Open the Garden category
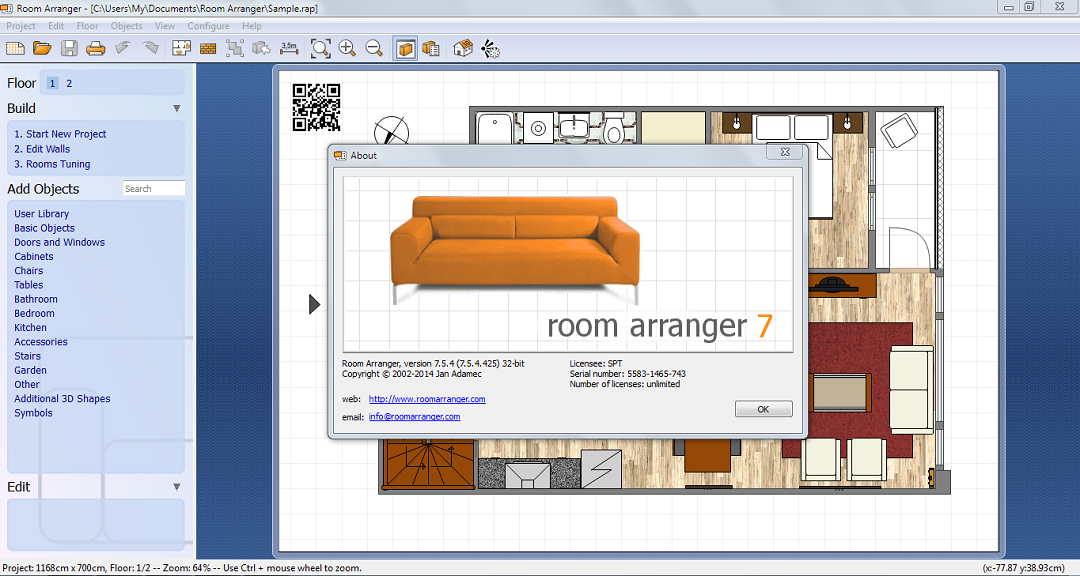 pyautogui.click(x=30, y=370)
